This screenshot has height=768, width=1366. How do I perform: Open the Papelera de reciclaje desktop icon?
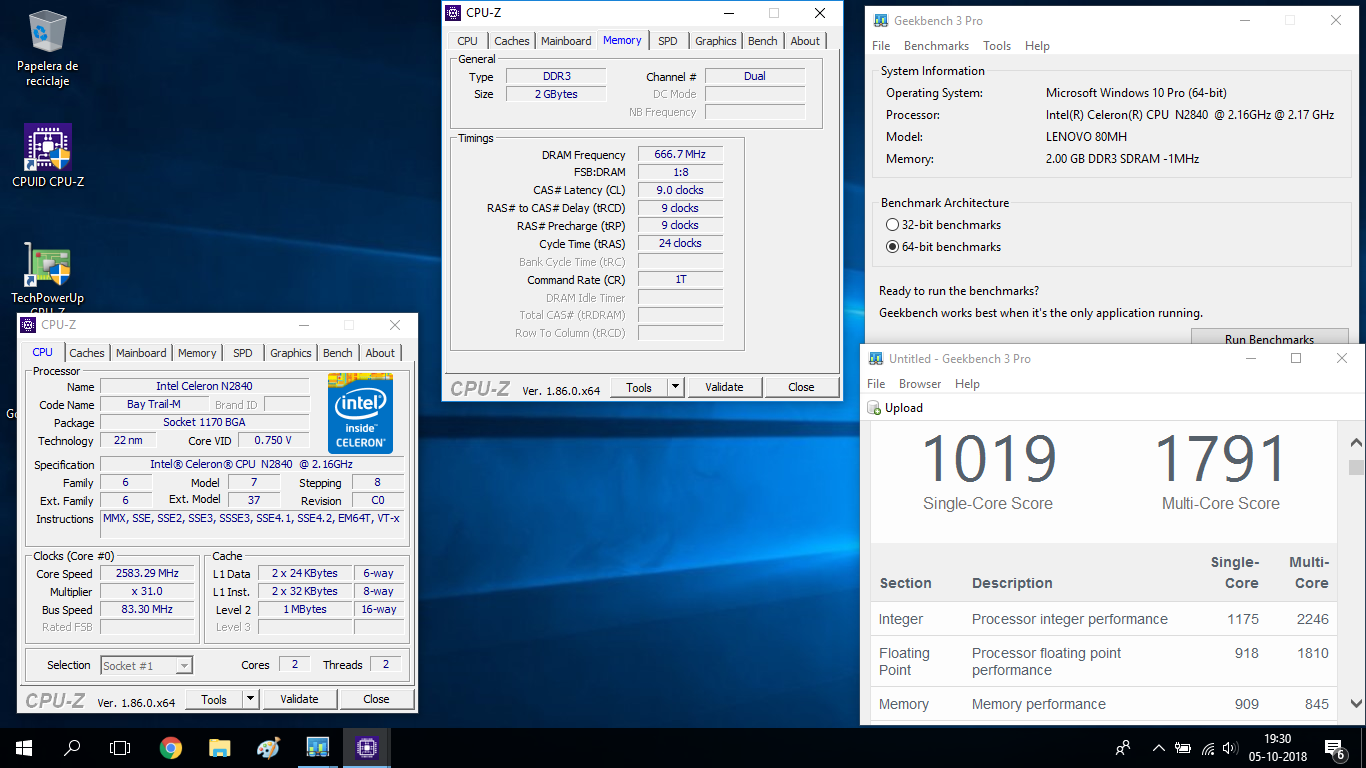[x=47, y=48]
